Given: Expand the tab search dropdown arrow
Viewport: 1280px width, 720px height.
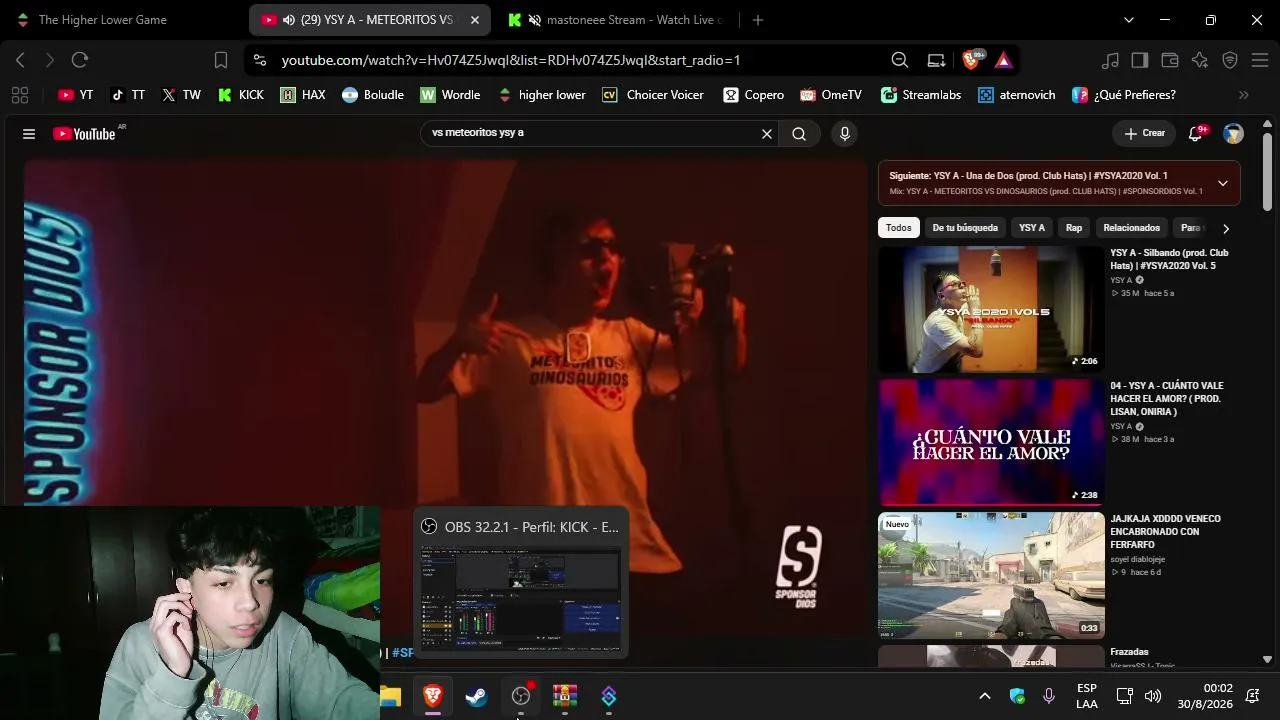Looking at the screenshot, I should tap(1129, 20).
